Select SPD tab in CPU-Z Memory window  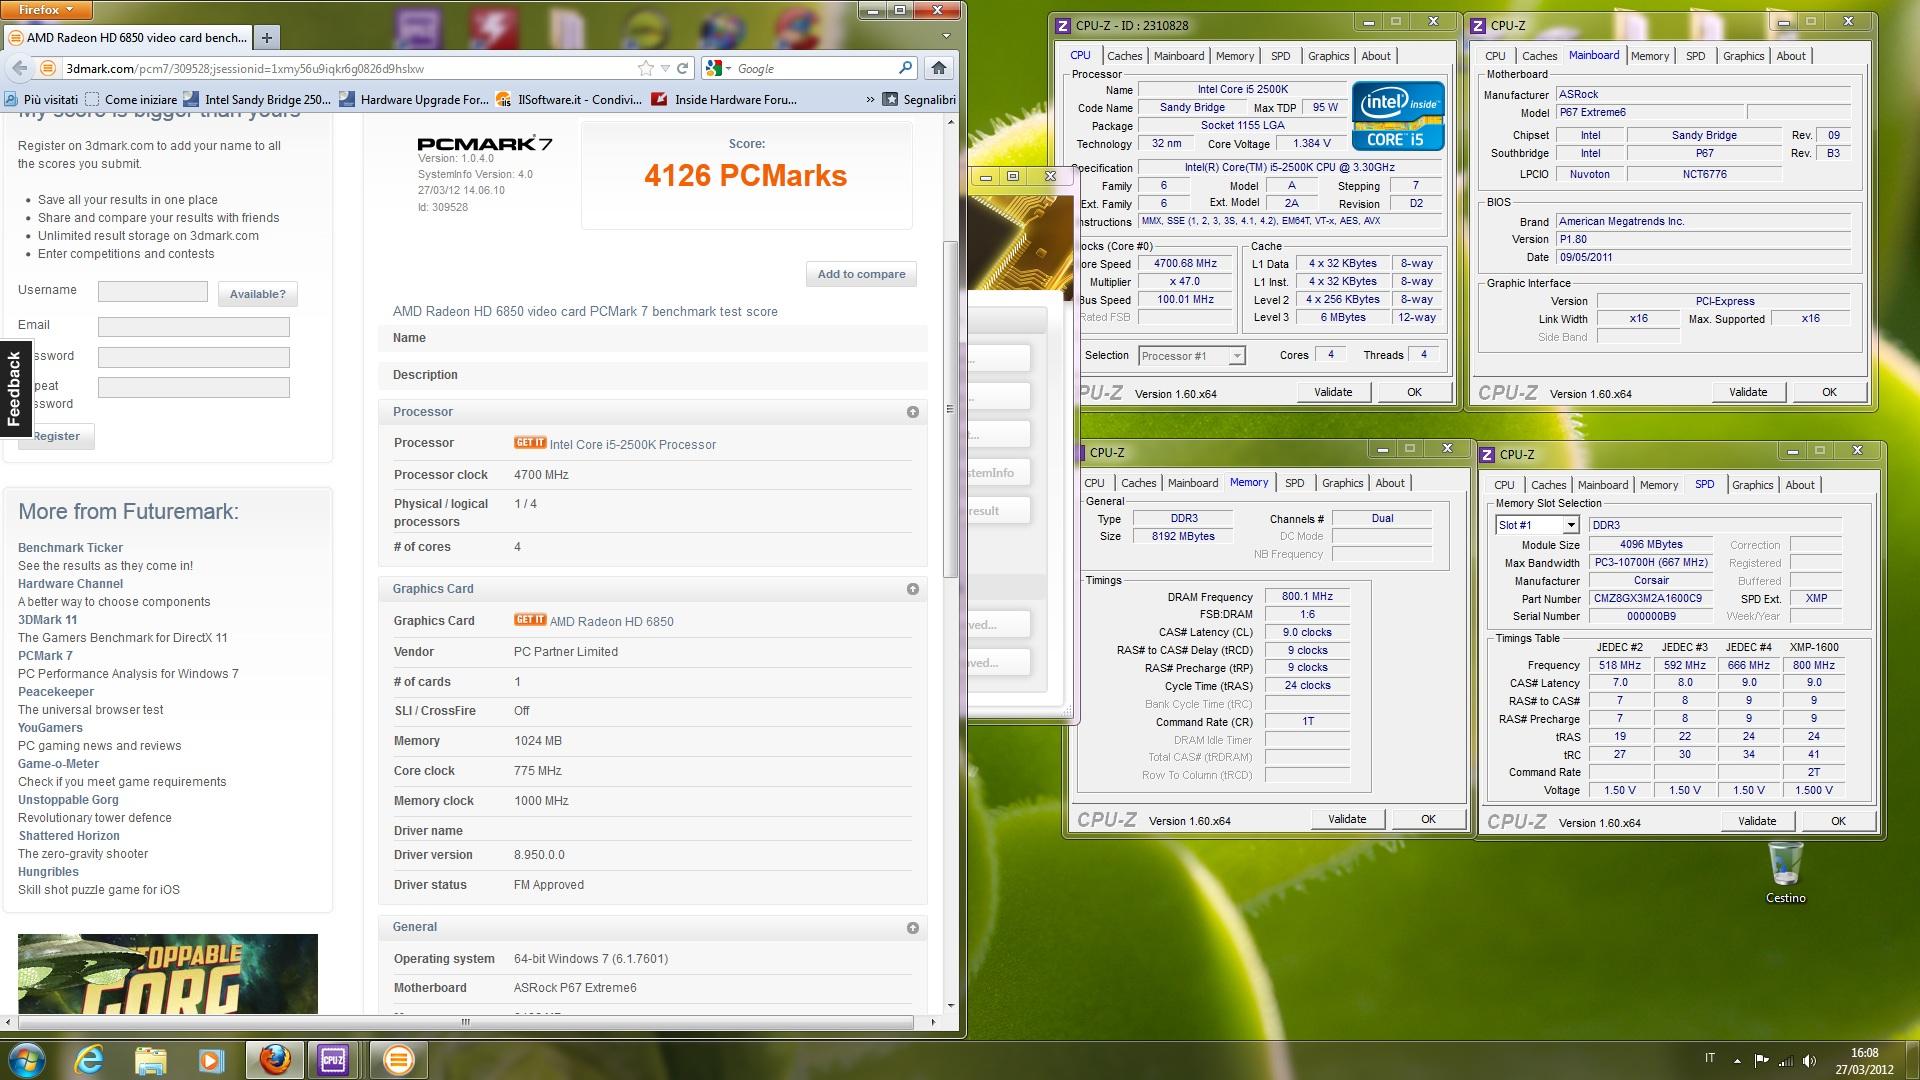pos(1294,483)
